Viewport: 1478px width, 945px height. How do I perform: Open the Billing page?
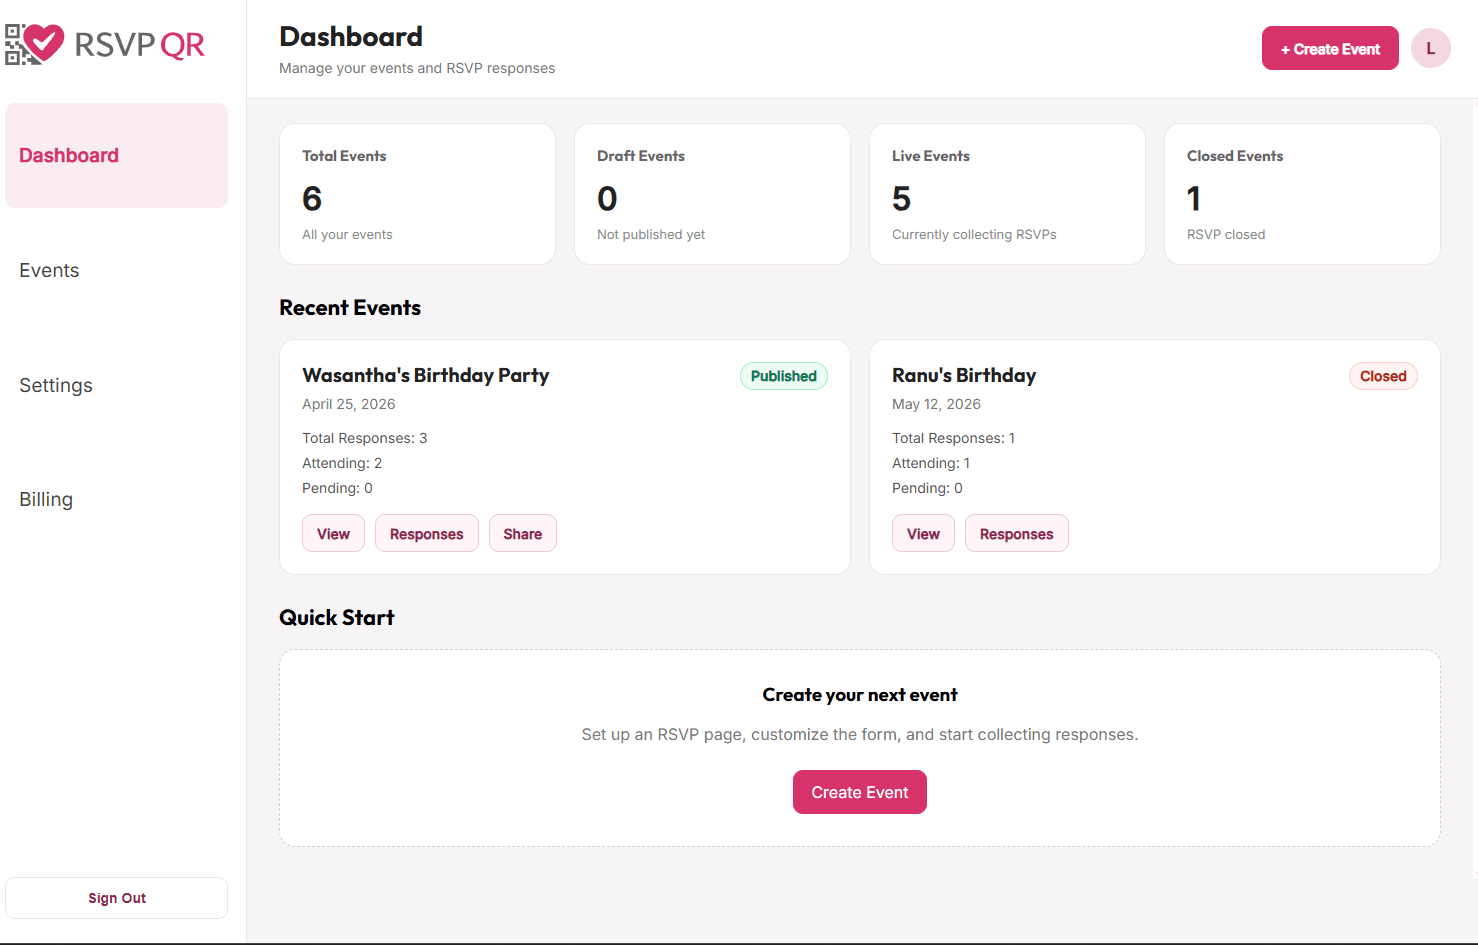pyautogui.click(x=46, y=499)
